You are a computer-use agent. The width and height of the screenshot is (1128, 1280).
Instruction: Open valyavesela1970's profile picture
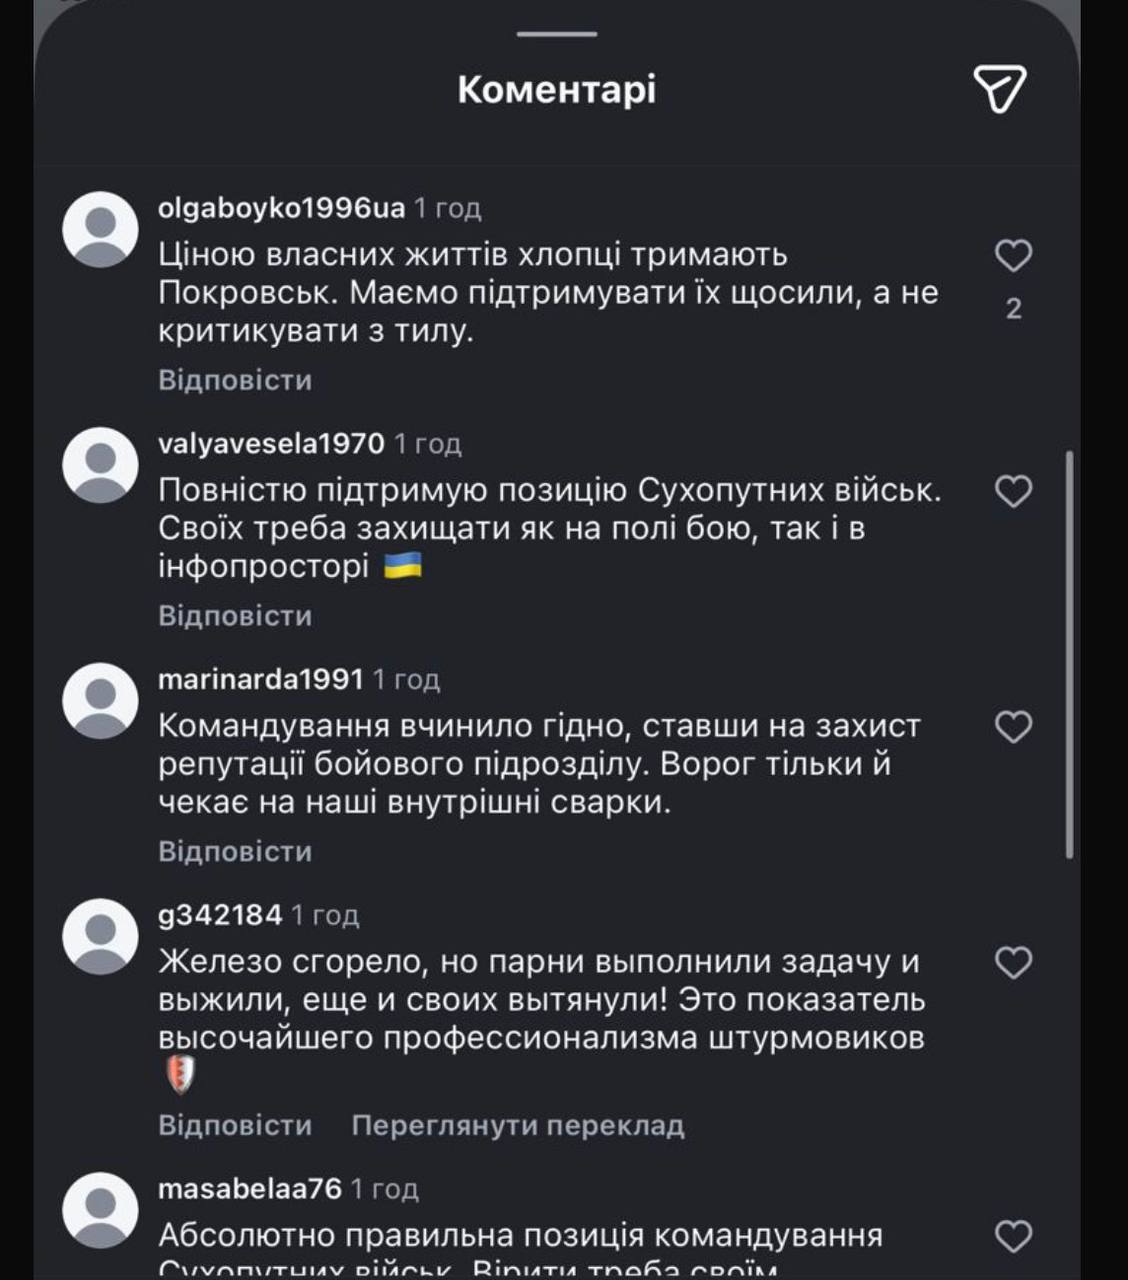(100, 465)
